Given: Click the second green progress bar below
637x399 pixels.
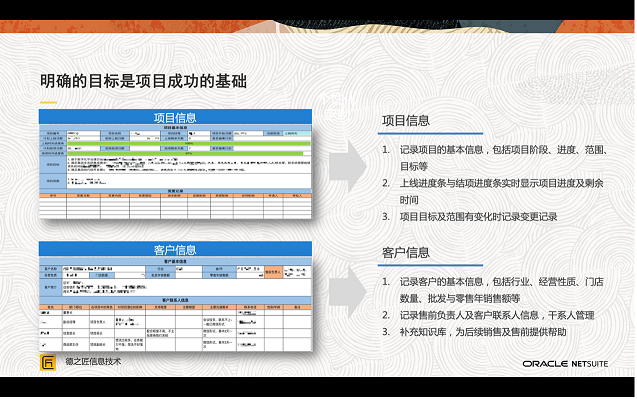Looking at the screenshot, I should 185,154.
